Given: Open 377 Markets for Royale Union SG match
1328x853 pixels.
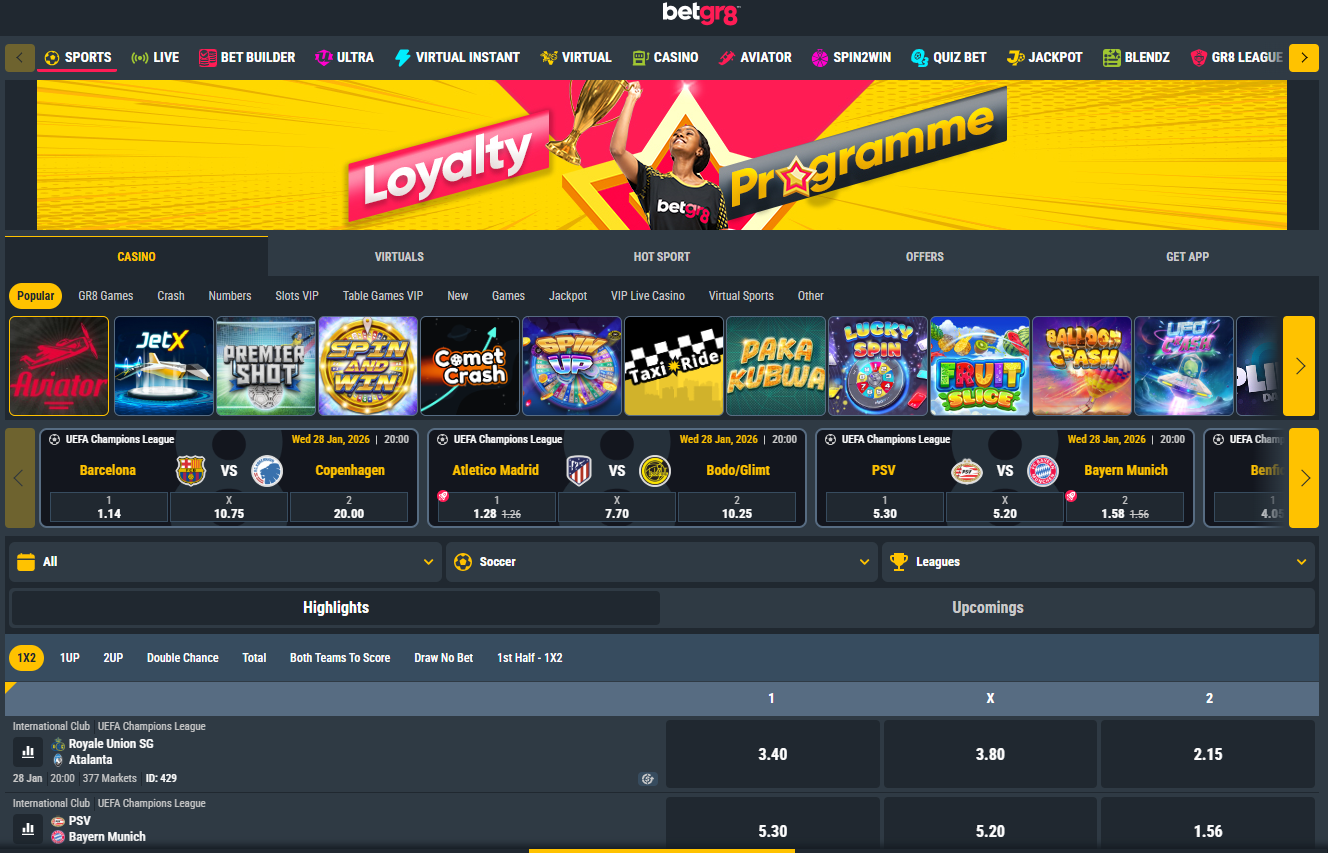Looking at the screenshot, I should (x=110, y=778).
